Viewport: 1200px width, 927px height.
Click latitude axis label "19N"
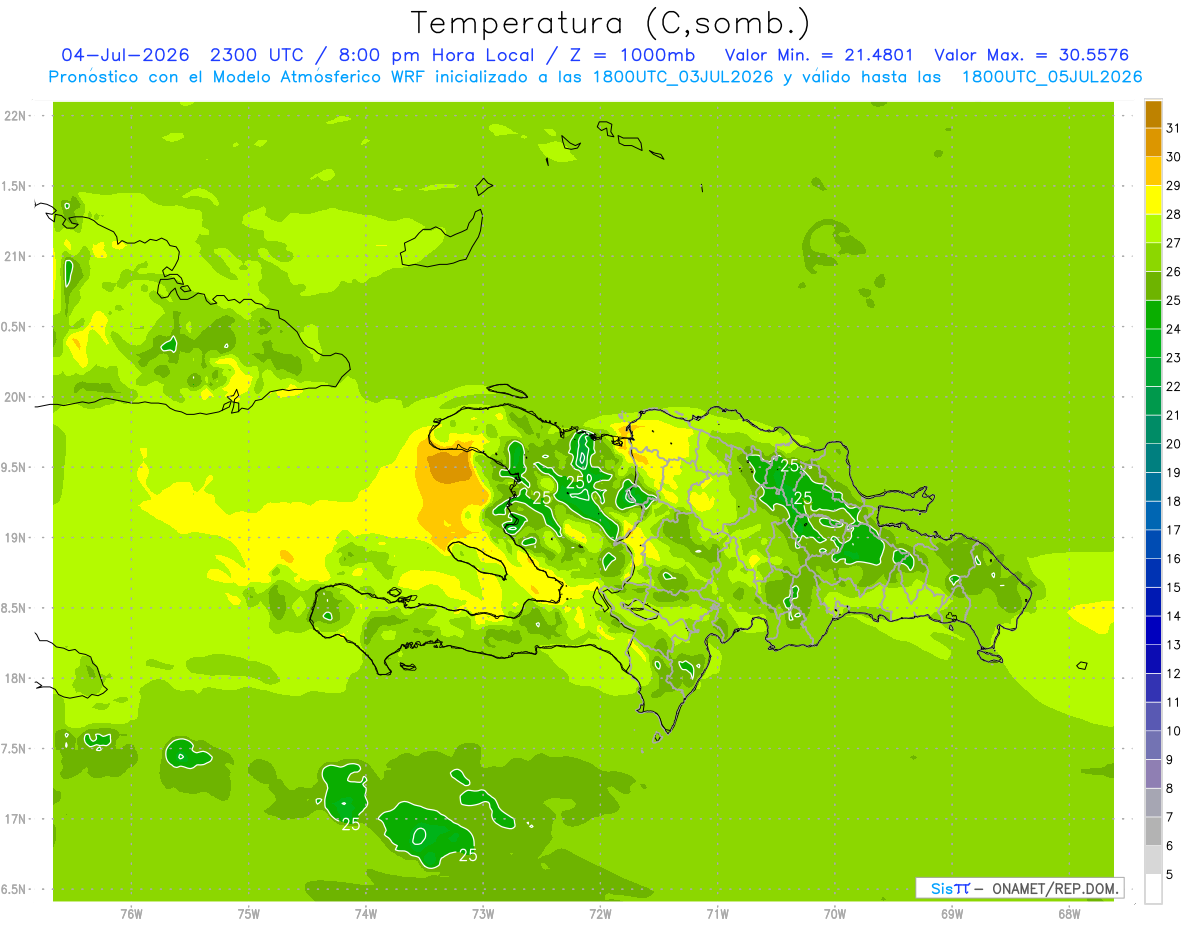[x=16, y=538]
